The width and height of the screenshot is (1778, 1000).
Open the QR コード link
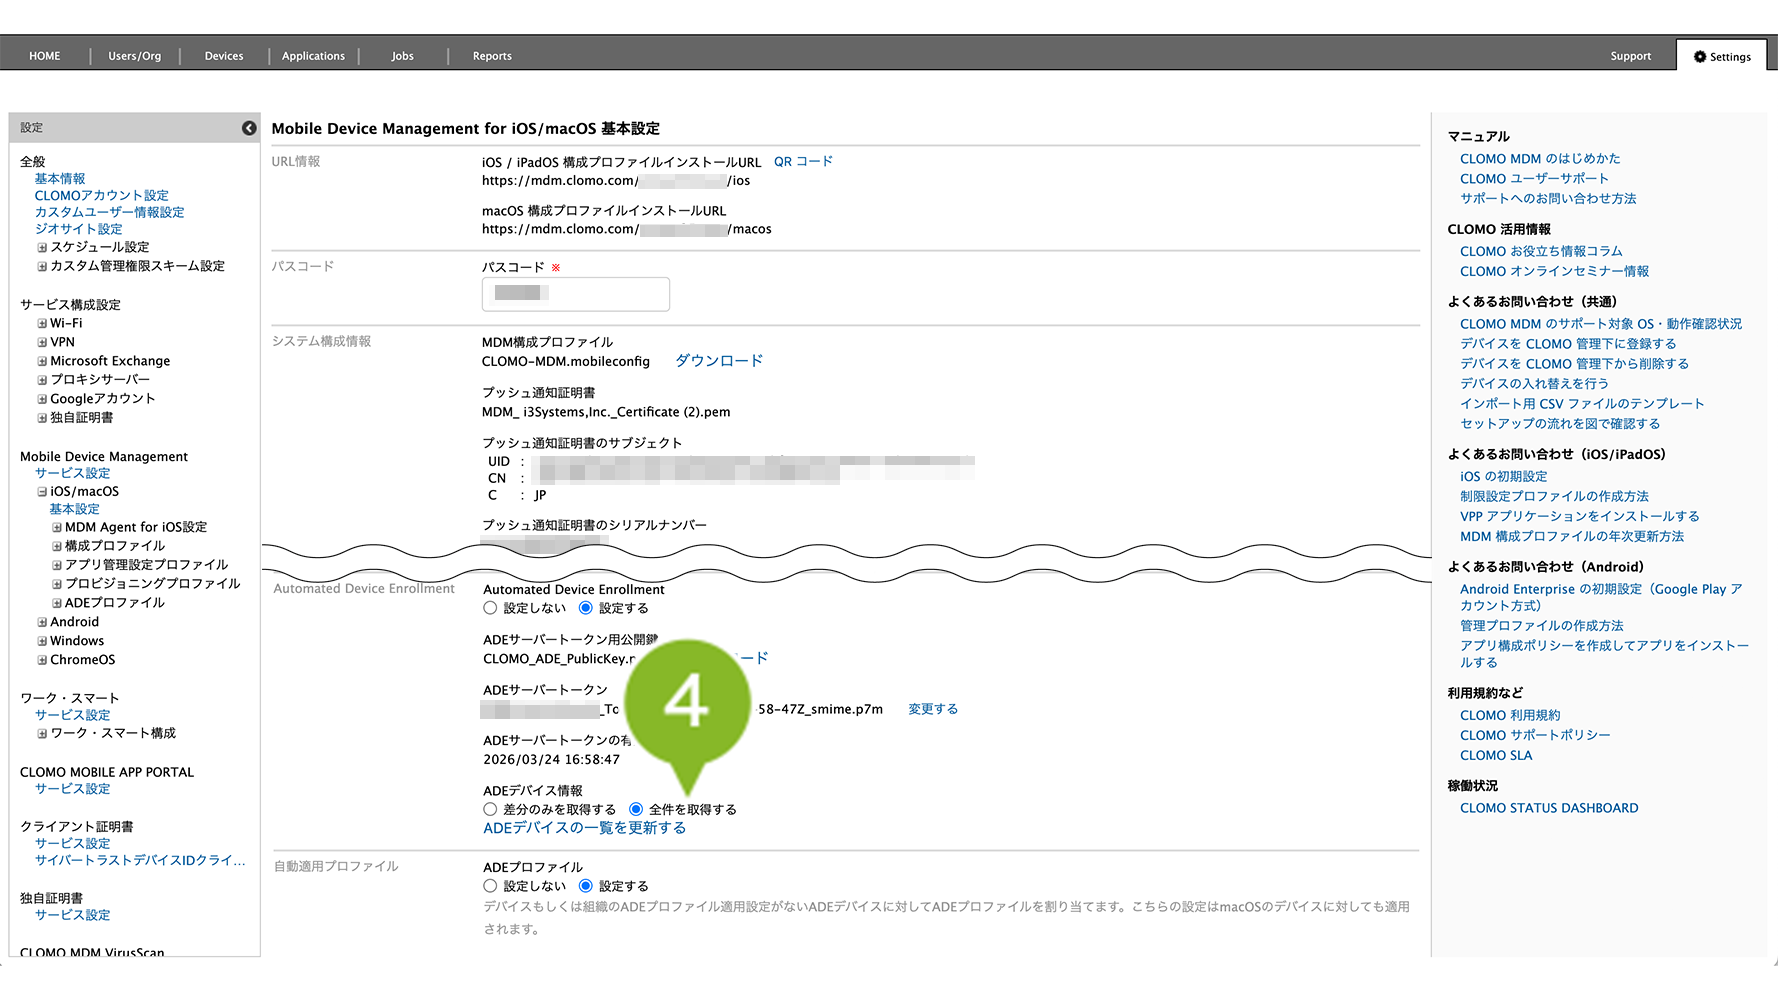tap(803, 162)
